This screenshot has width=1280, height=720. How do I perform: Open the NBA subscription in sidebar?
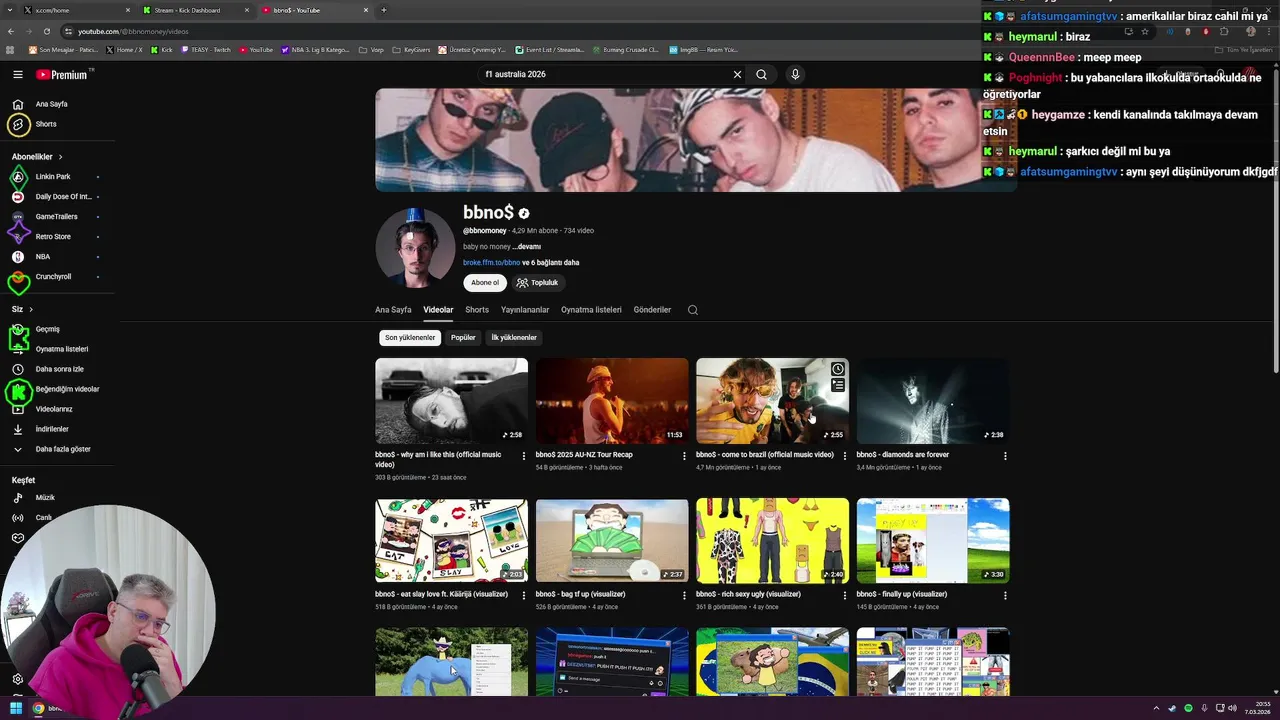(43, 257)
